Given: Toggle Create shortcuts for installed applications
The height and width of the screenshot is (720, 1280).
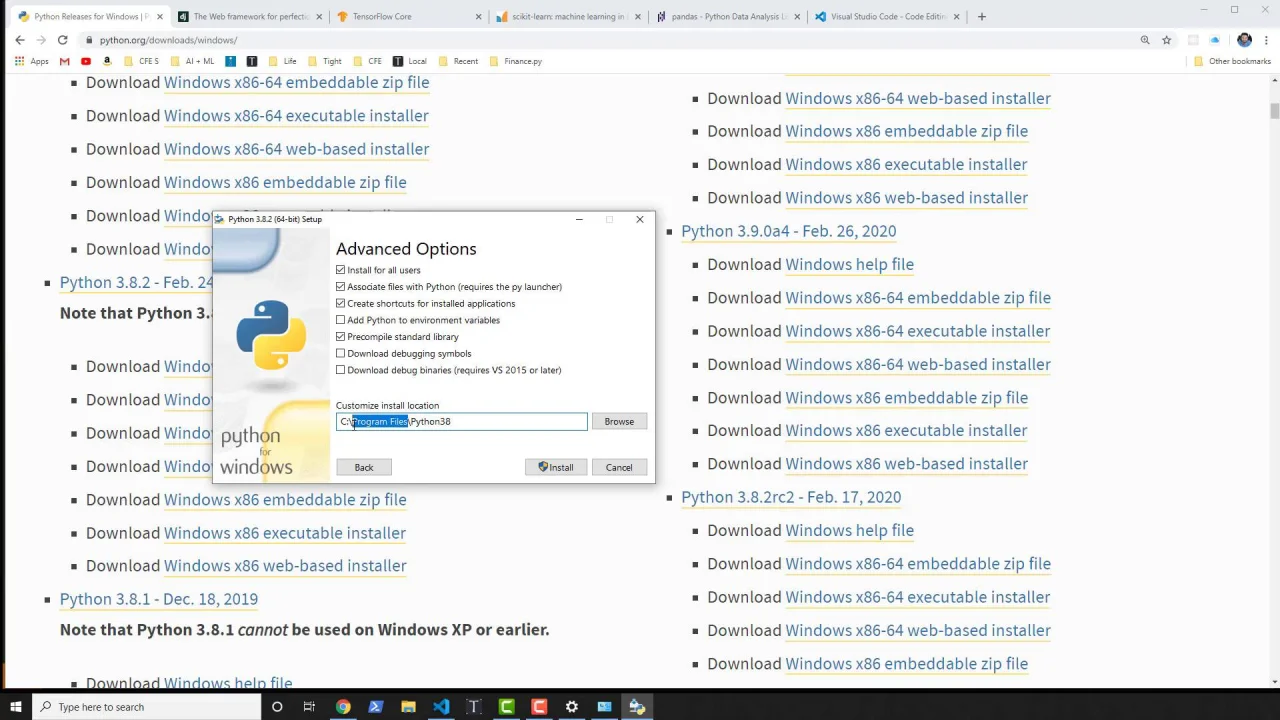Looking at the screenshot, I should (x=341, y=303).
